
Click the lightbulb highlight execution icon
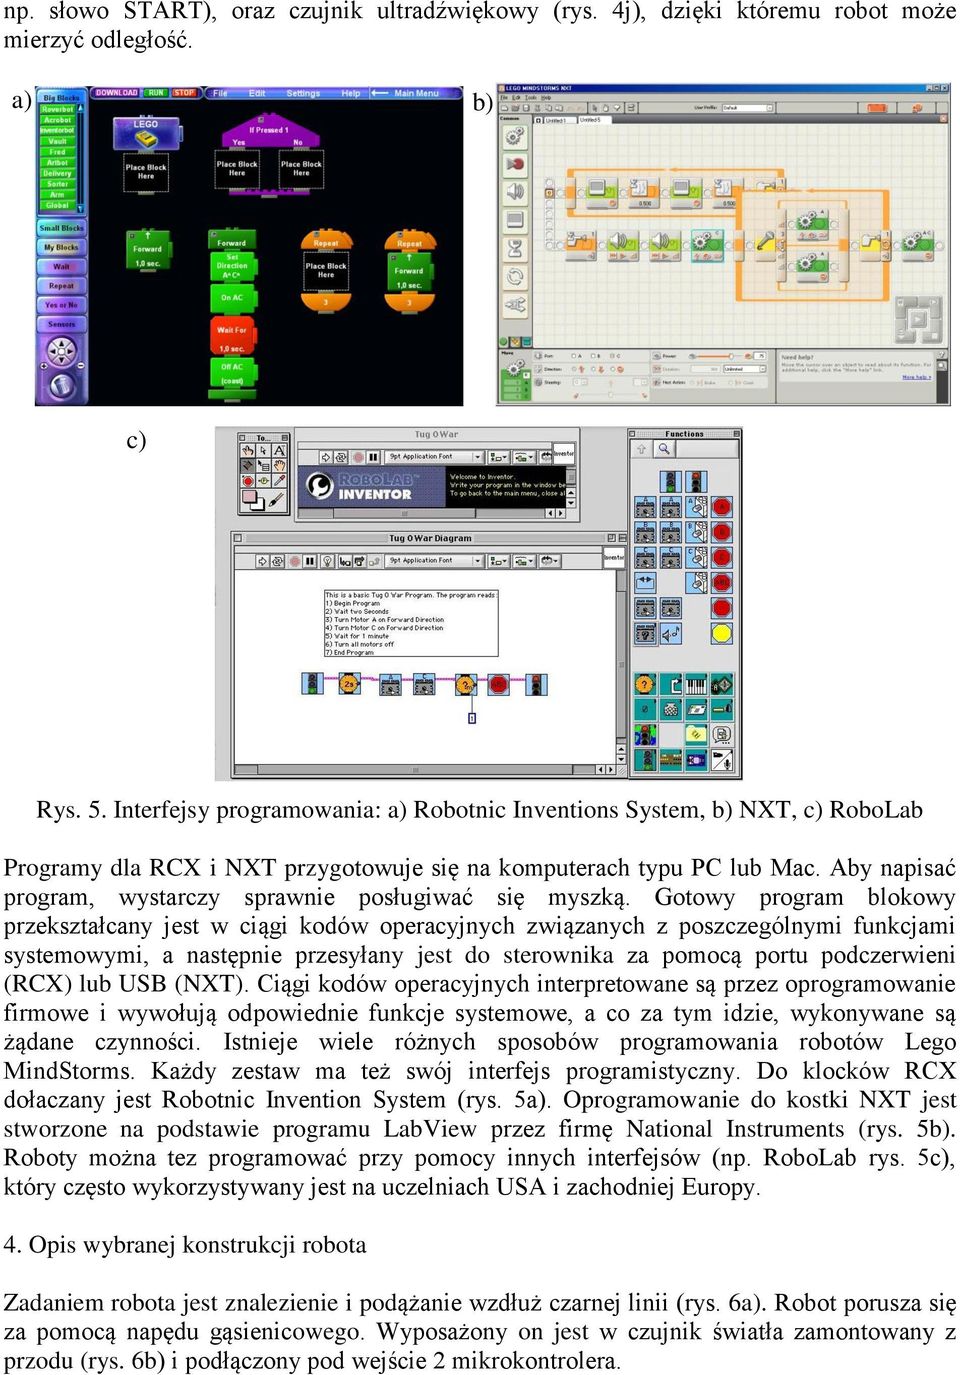(x=326, y=561)
